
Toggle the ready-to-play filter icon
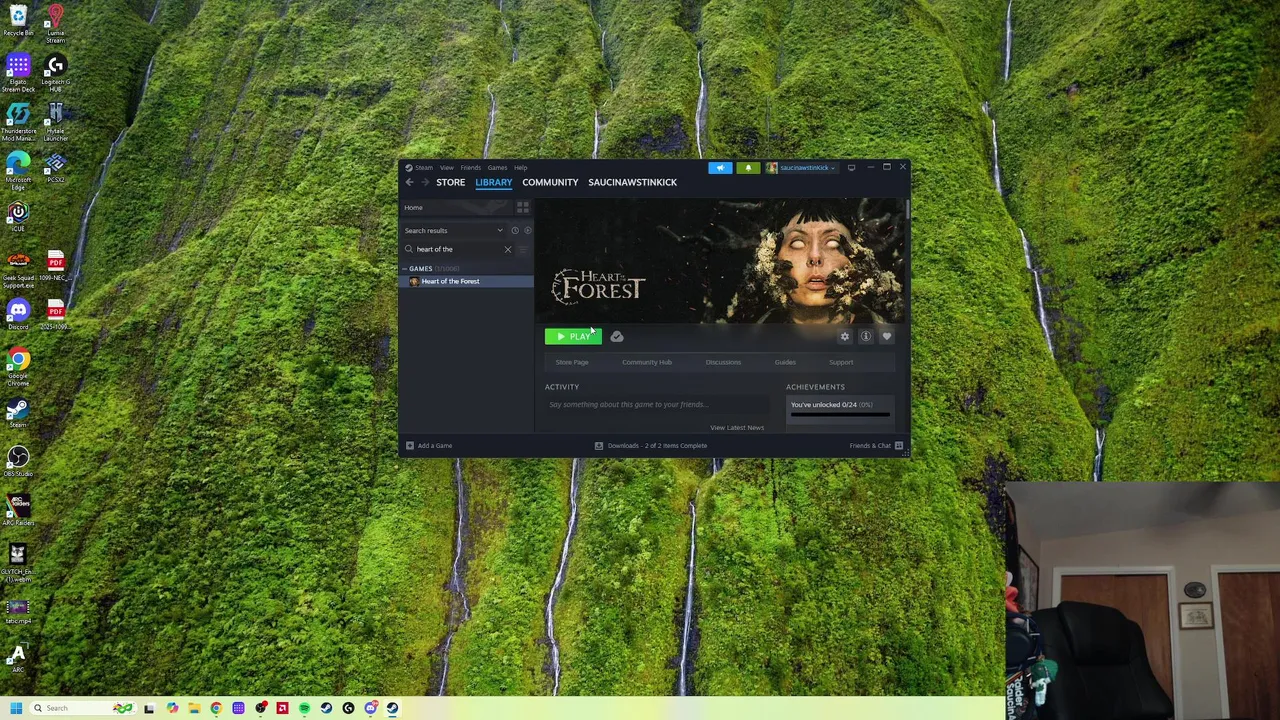(527, 230)
